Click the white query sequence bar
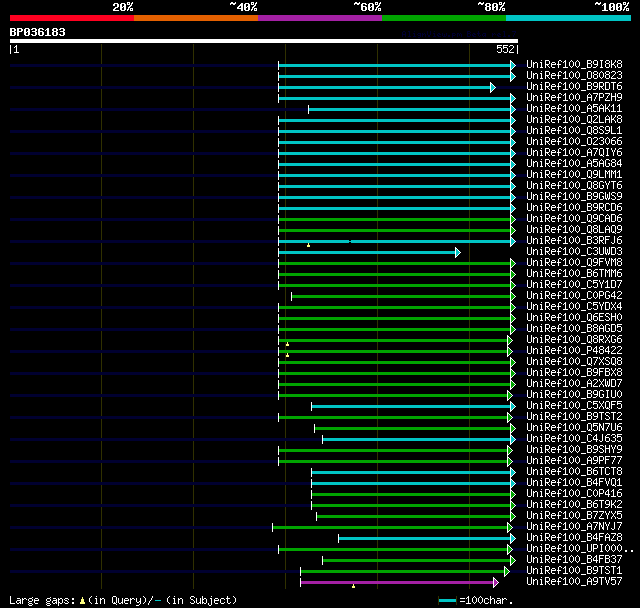Screen dimensions: 640x608 click(264, 41)
